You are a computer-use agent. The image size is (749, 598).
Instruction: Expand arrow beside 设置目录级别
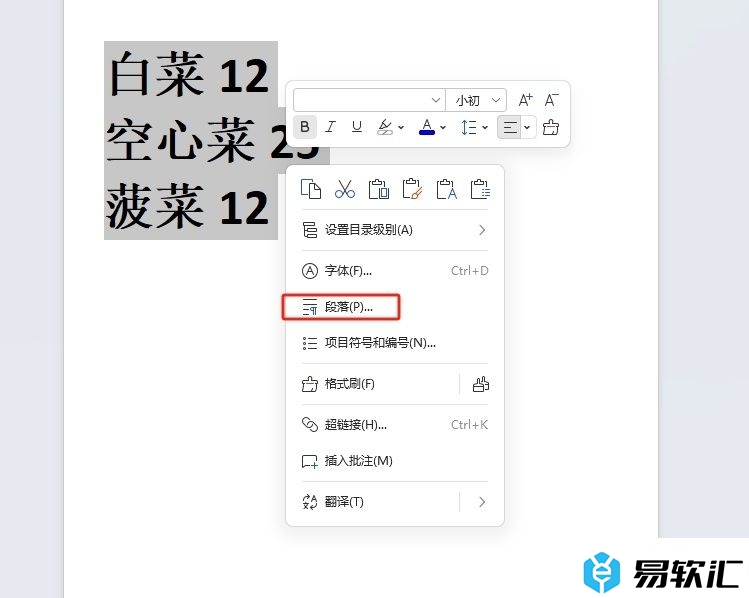click(482, 230)
